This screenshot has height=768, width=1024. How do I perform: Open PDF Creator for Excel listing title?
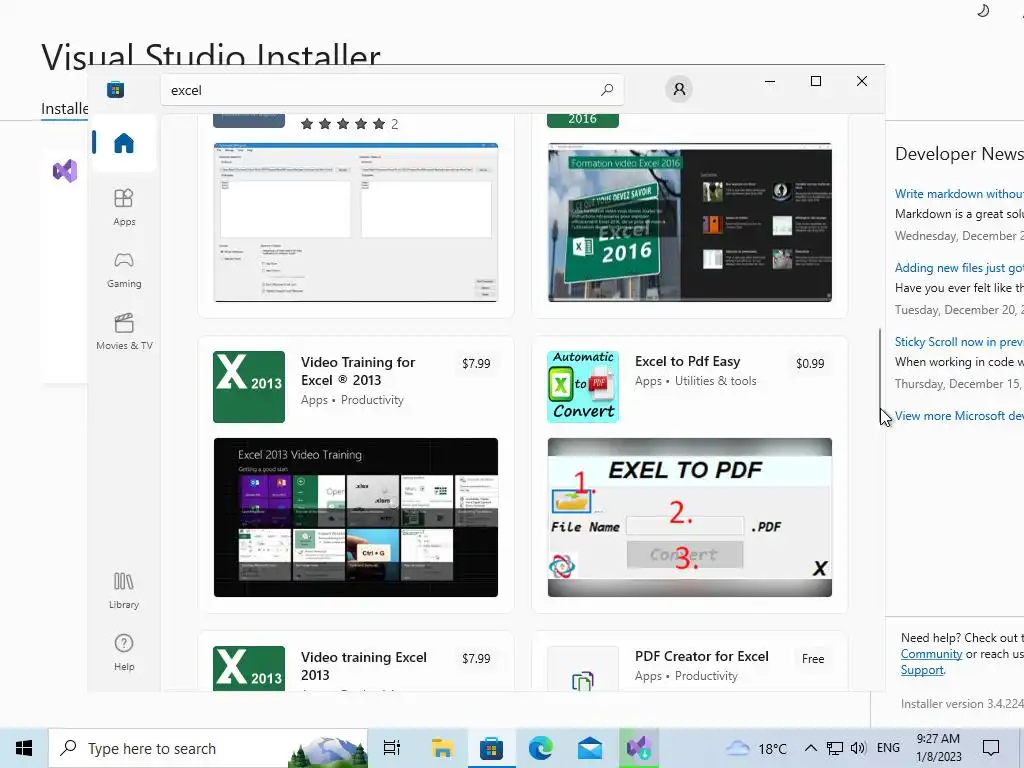click(x=701, y=656)
